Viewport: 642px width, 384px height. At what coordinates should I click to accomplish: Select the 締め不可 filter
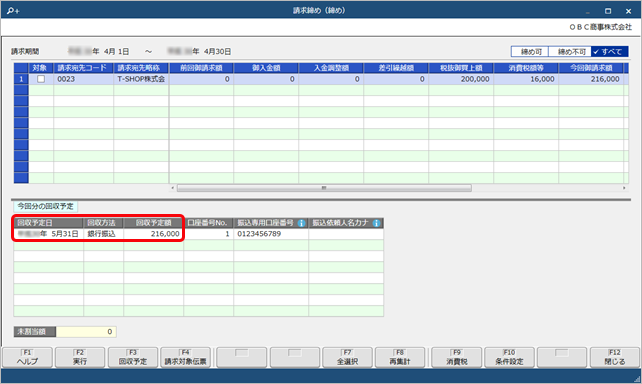570,52
